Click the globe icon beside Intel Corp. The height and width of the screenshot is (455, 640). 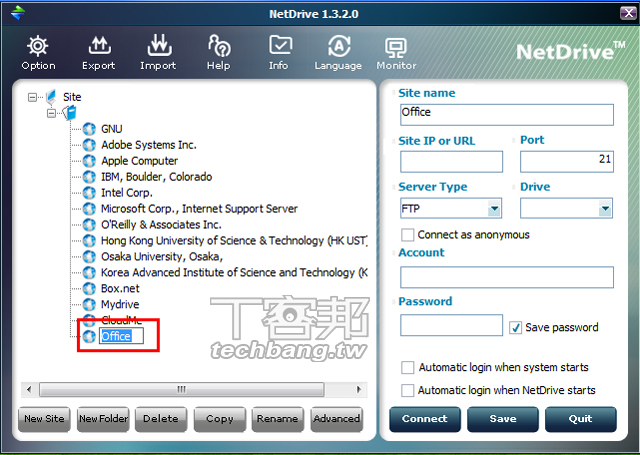89,193
